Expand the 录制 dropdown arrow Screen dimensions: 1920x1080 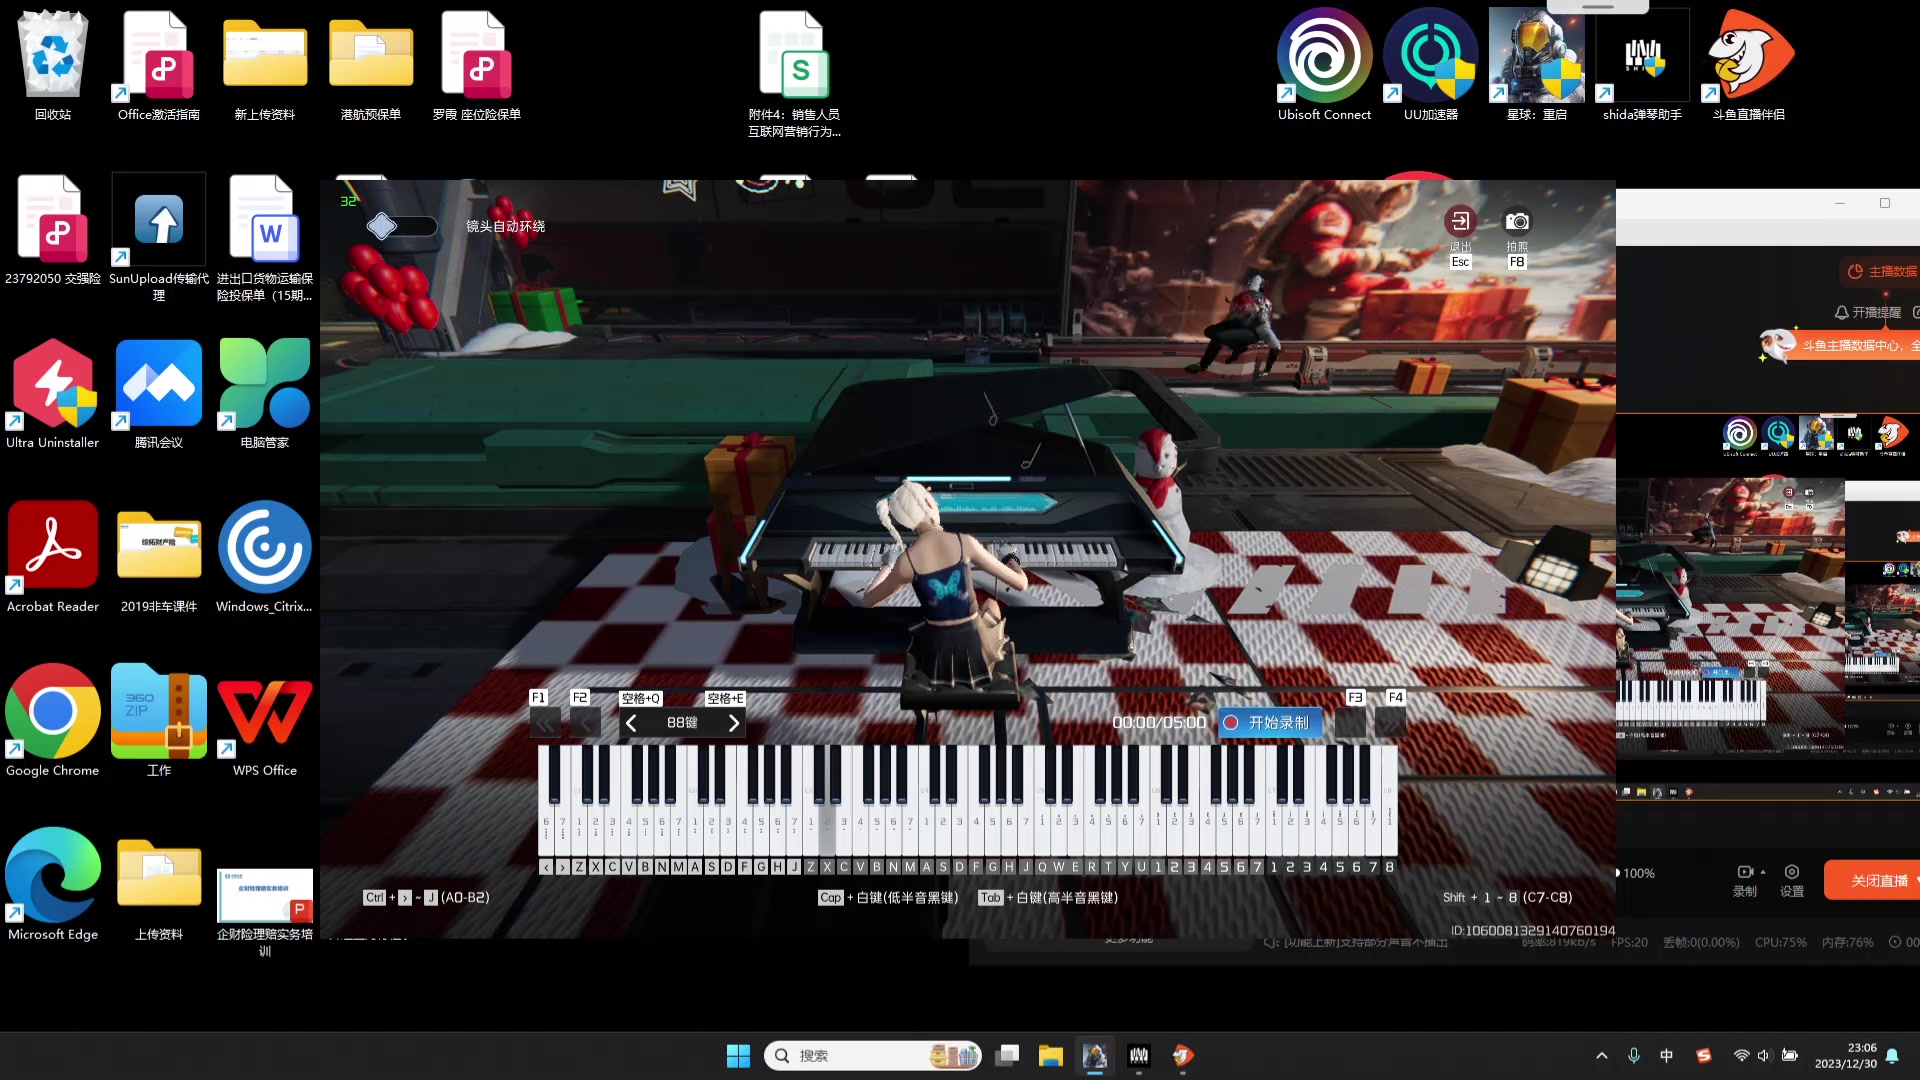tap(1763, 872)
